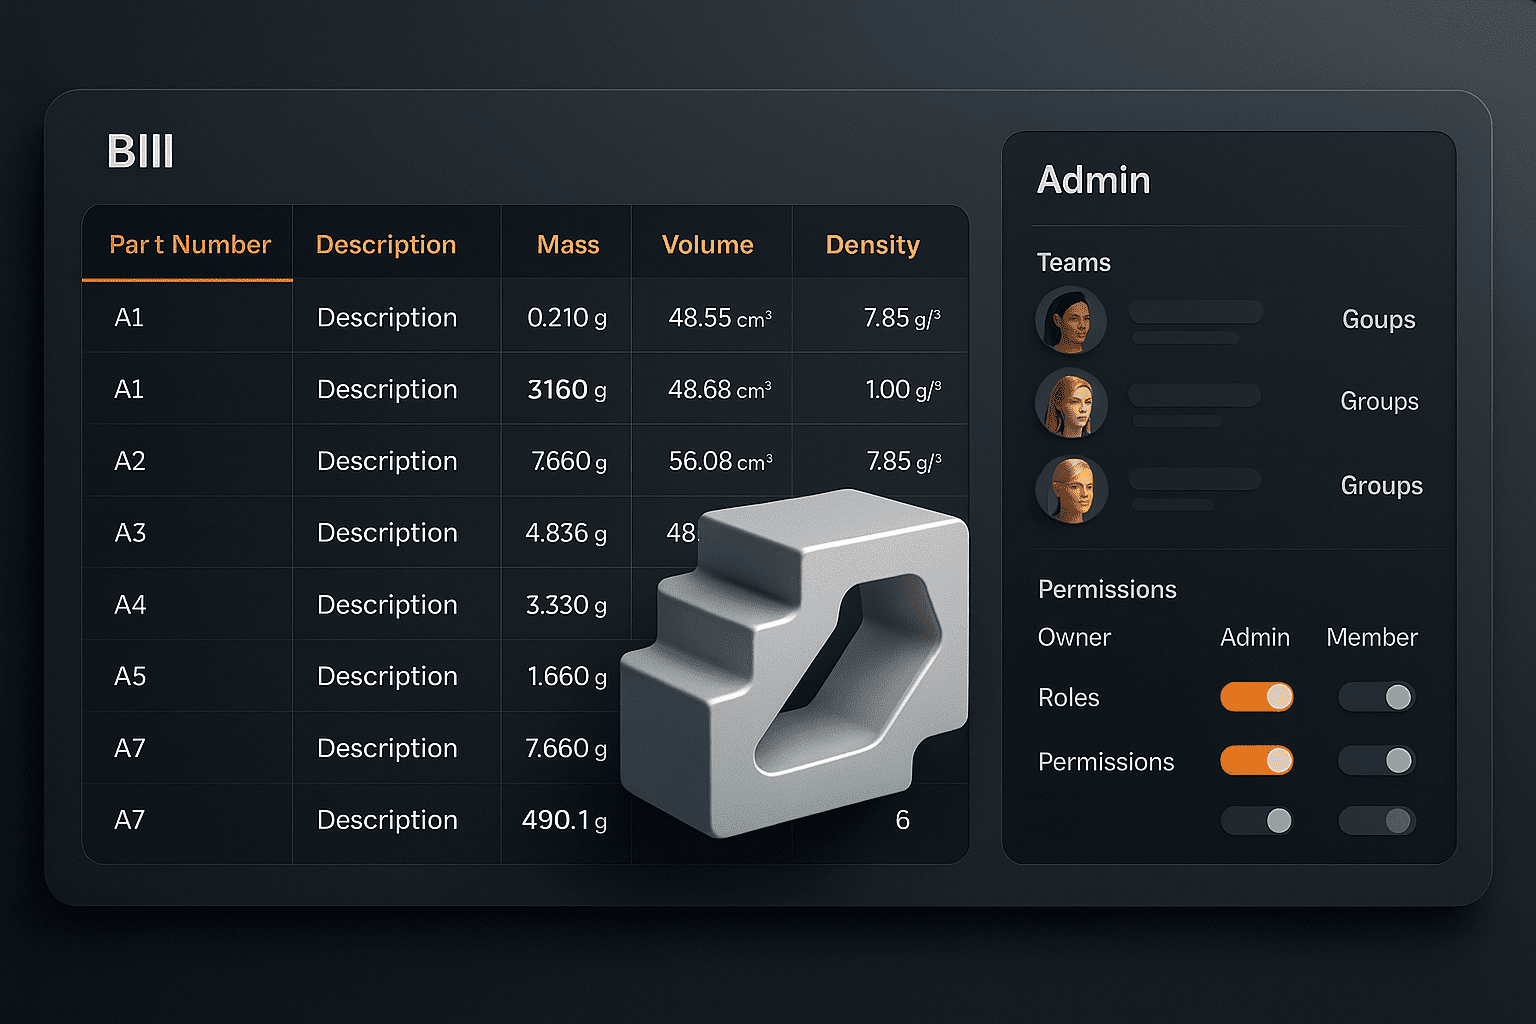Screen dimensions: 1536x1024
Task: Select the A1 cell in the 0.210 g row
Action: coord(129,318)
